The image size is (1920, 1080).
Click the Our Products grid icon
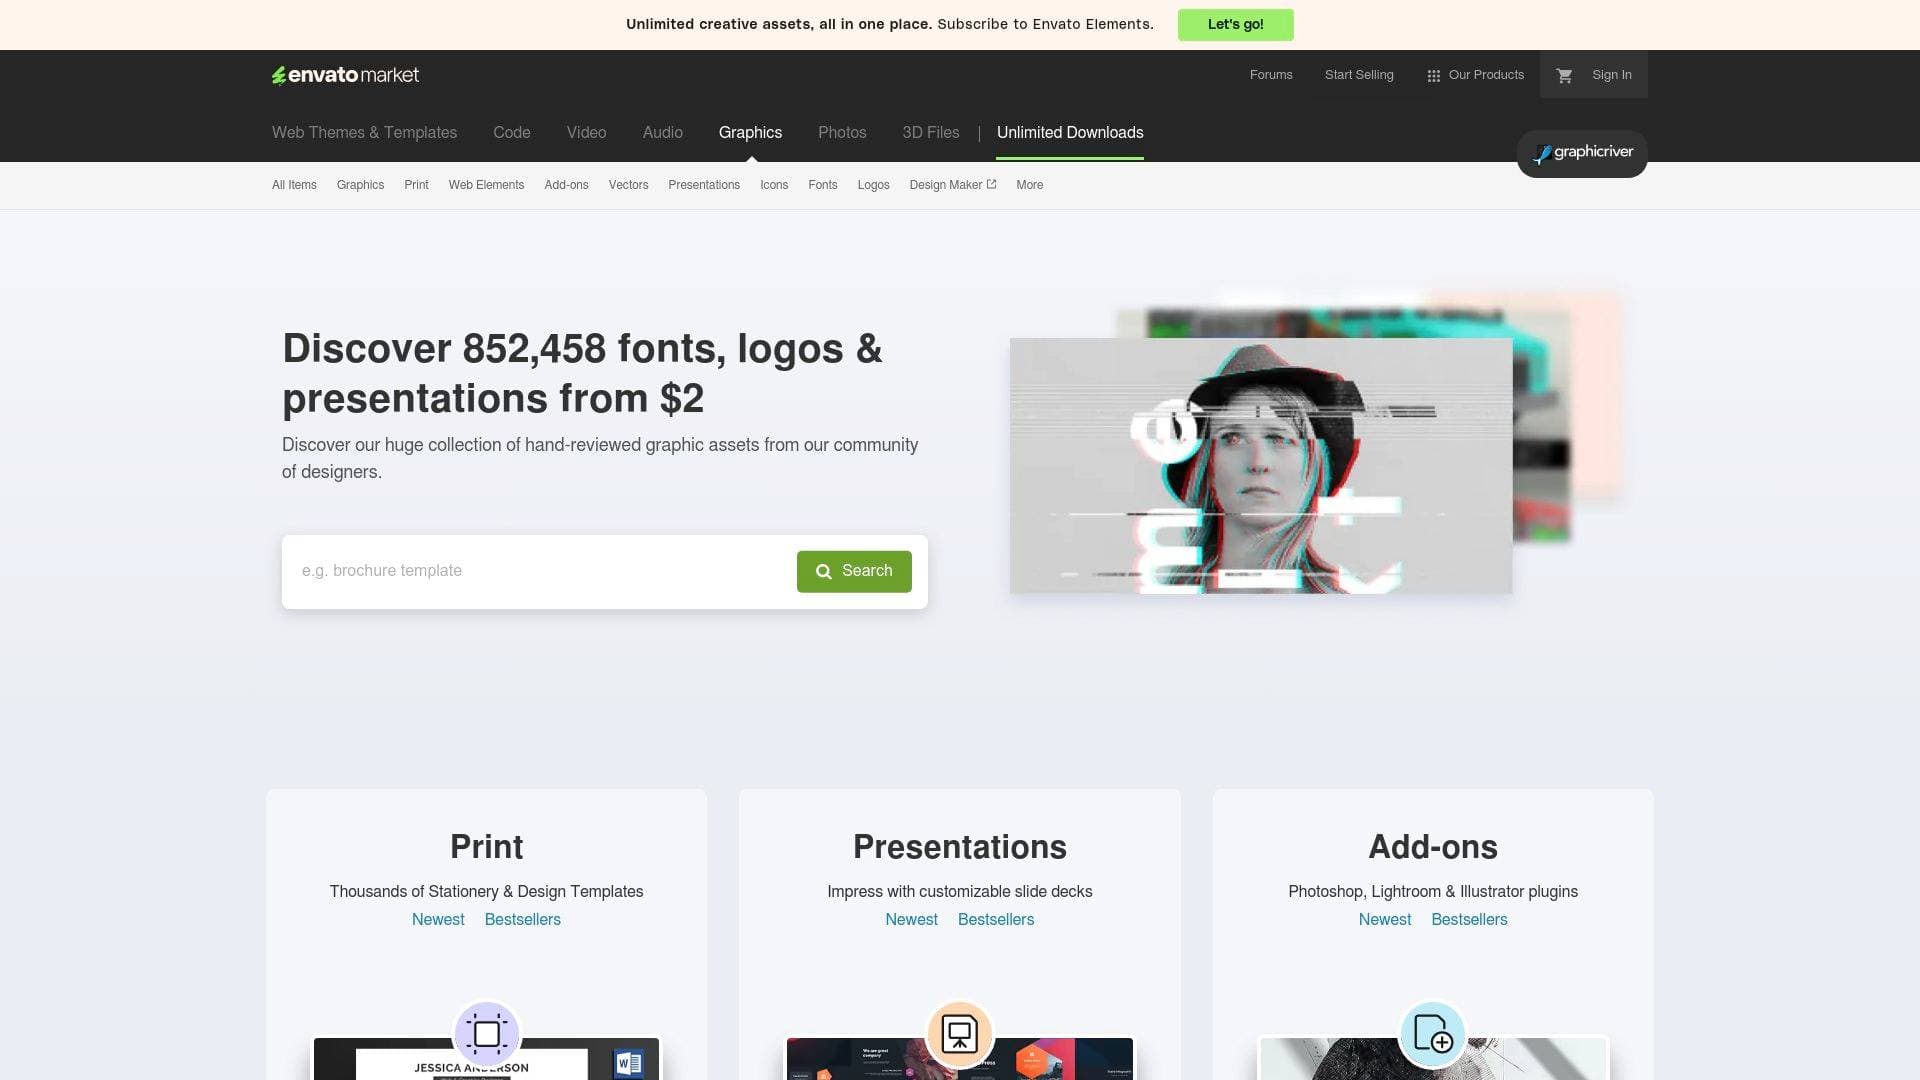[x=1433, y=75]
